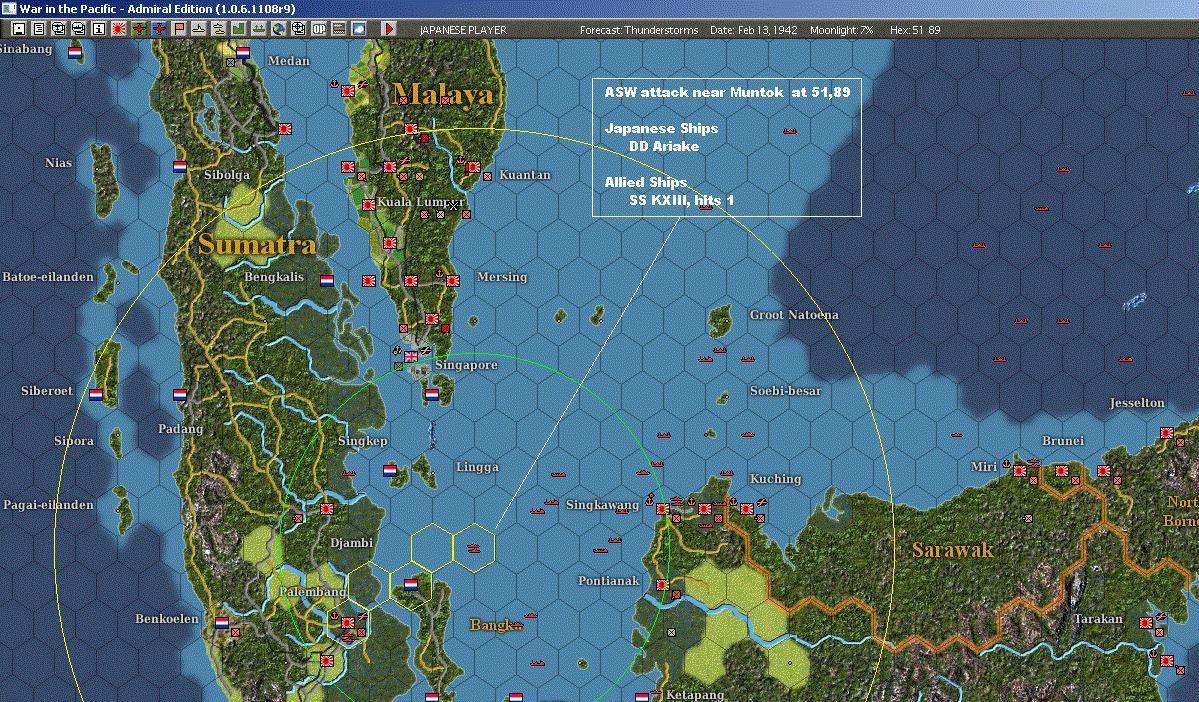Screen dimensions: 1199x702
Task: Click the Groot Natoena map label
Action: (794, 315)
